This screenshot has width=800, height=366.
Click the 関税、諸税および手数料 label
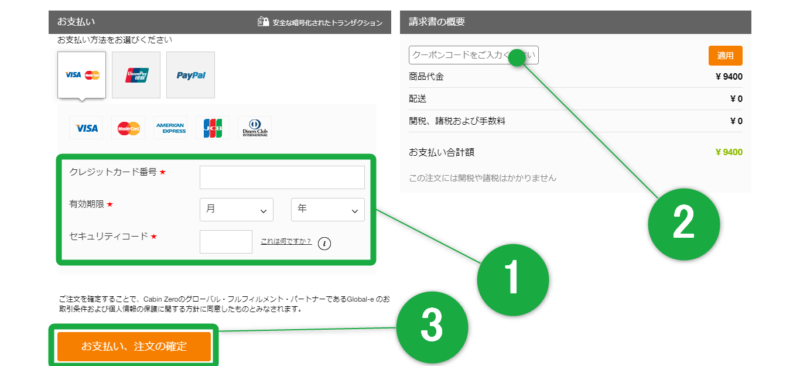coord(457,121)
